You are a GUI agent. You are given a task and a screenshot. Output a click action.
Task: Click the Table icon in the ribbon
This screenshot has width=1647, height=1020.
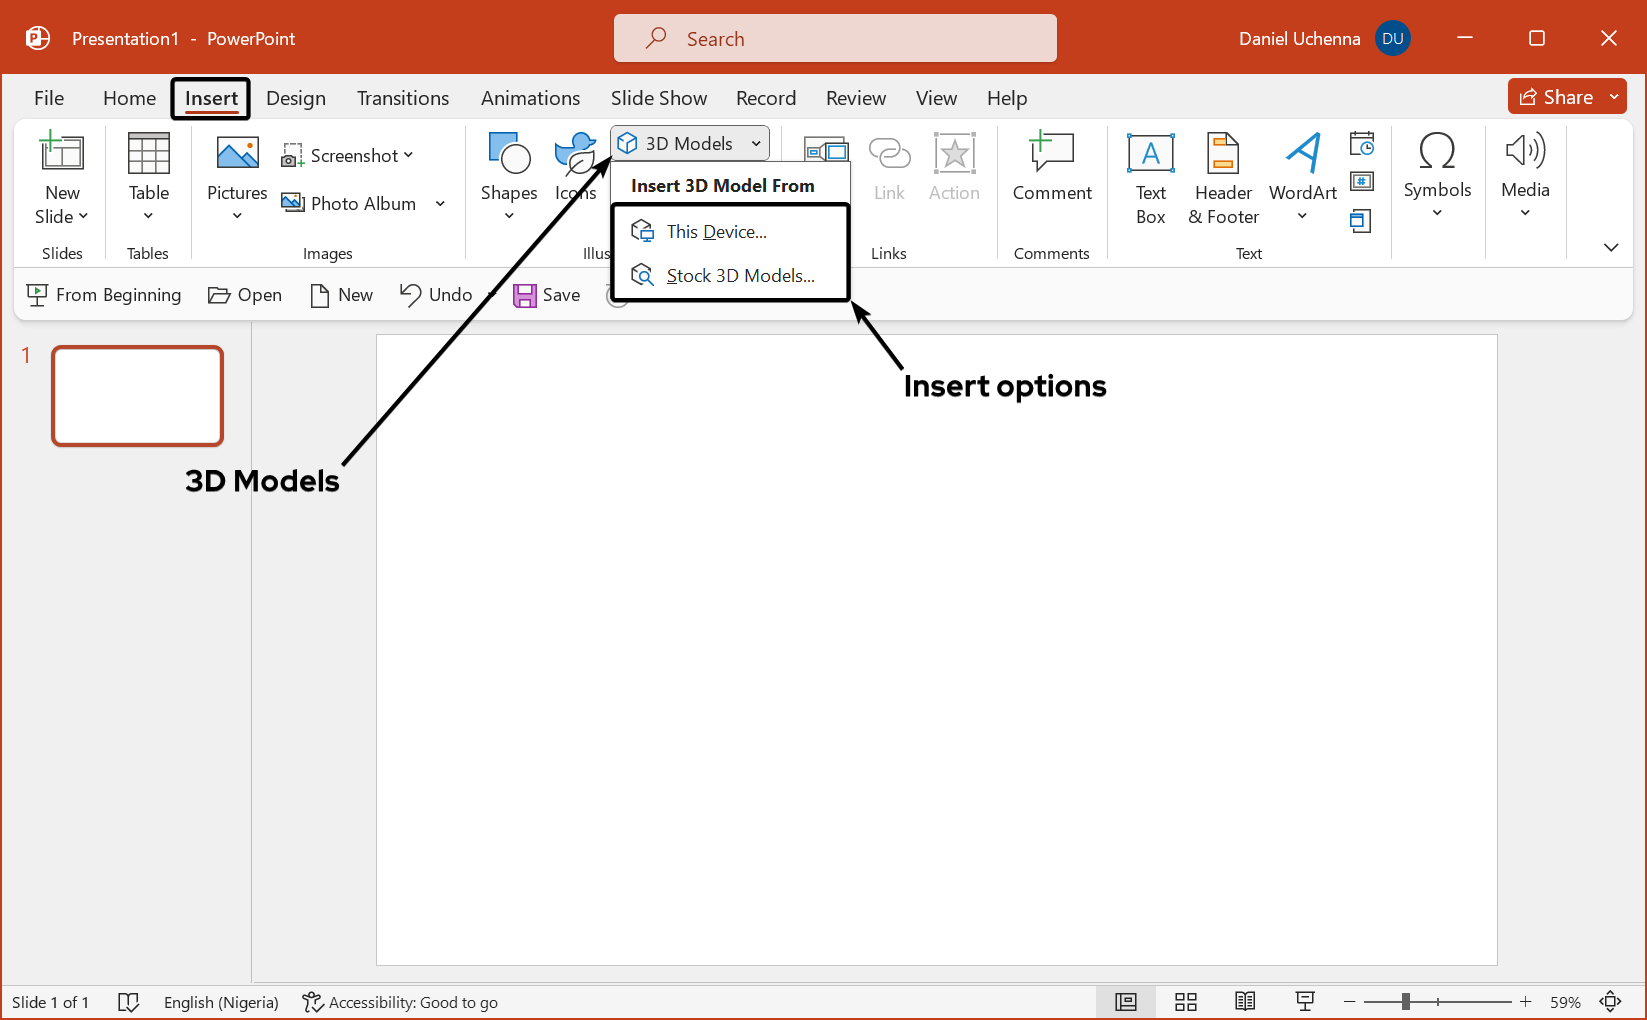(148, 155)
